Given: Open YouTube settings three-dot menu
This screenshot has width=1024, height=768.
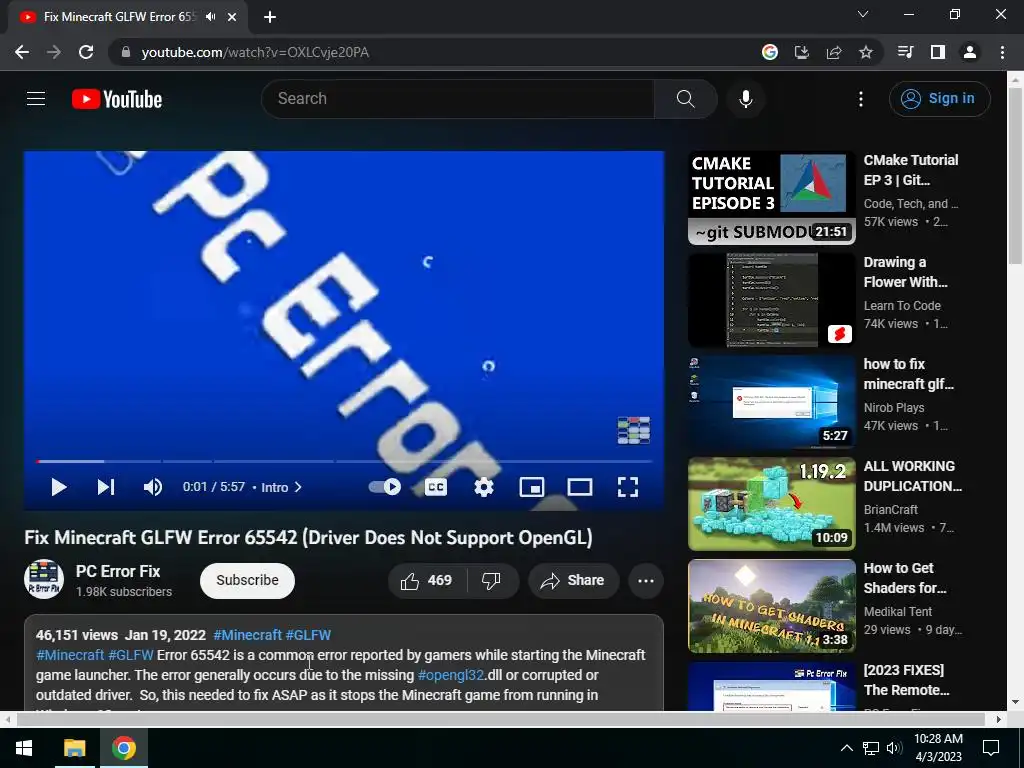Looking at the screenshot, I should click(861, 99).
